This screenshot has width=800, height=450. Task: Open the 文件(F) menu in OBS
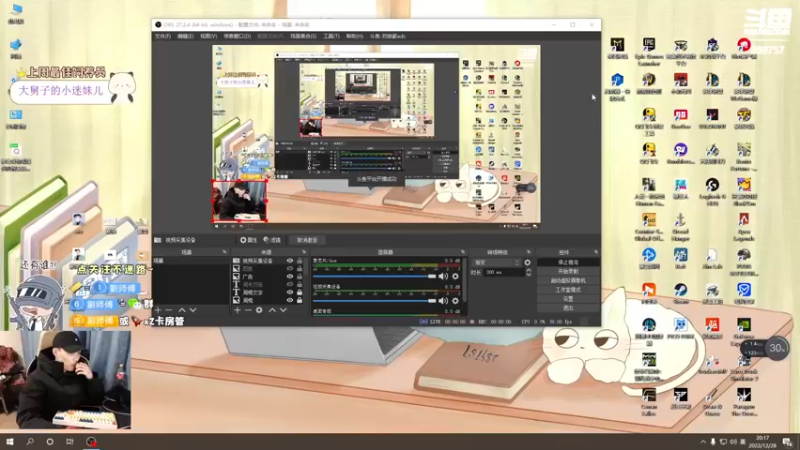point(163,36)
